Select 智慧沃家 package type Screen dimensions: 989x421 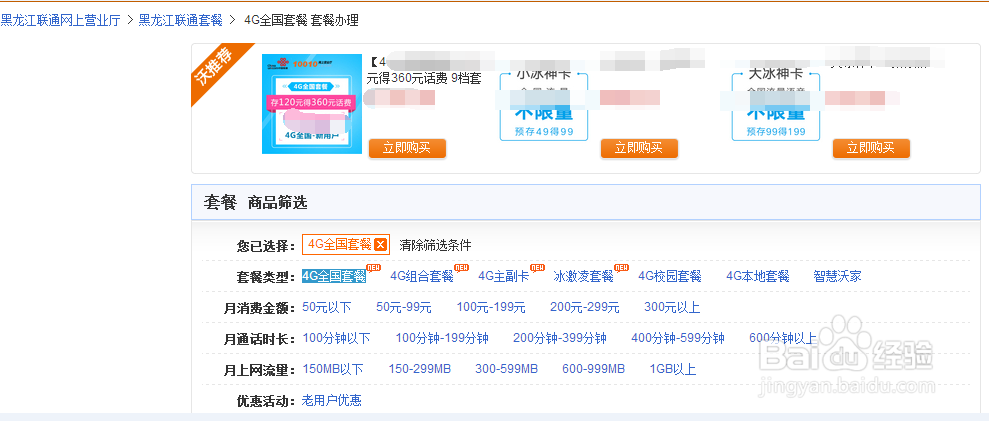pos(838,276)
